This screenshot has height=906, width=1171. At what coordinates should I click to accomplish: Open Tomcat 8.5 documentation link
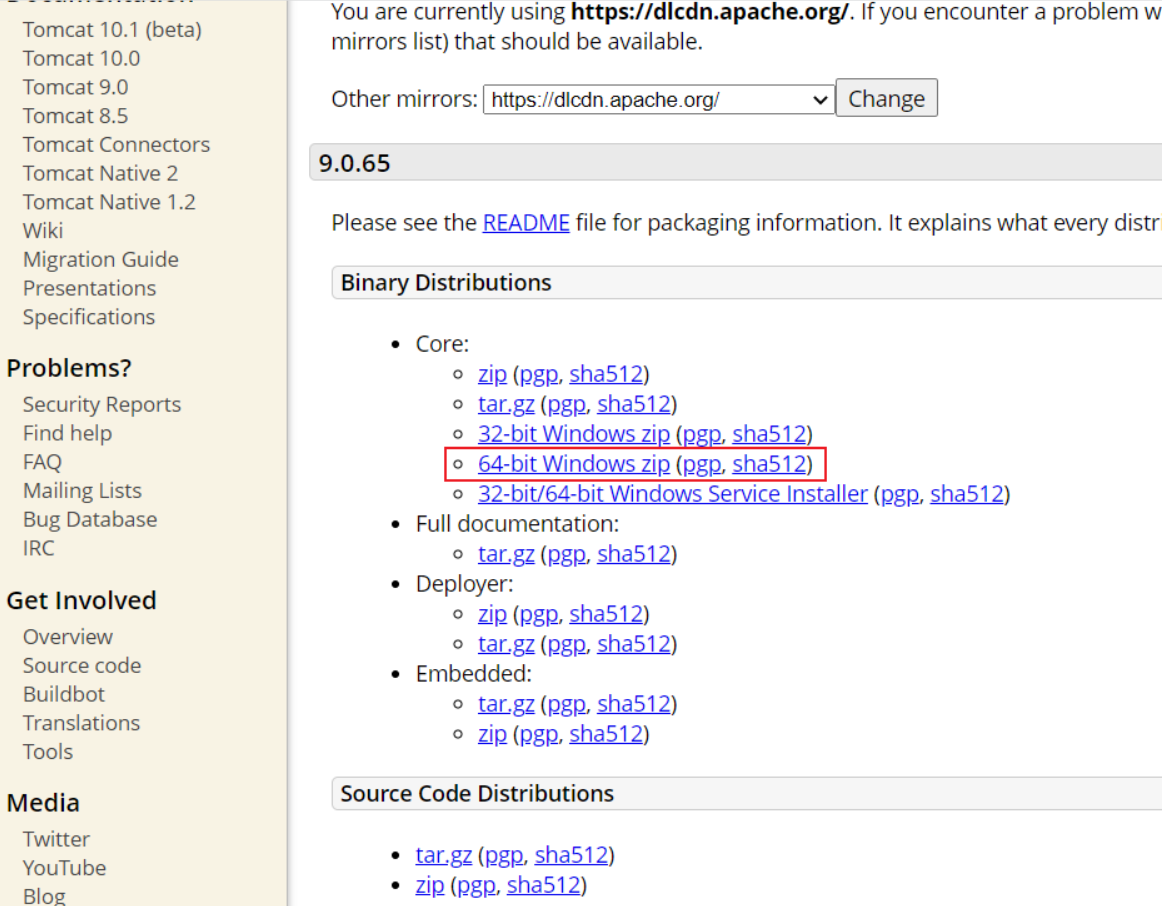point(75,116)
